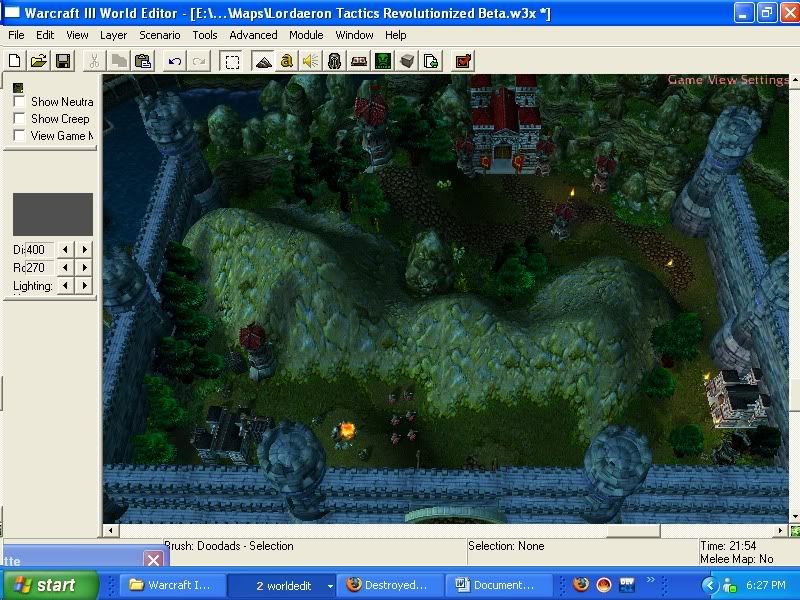Click the Copy toolbar icon
This screenshot has width=800, height=600.
(x=118, y=61)
